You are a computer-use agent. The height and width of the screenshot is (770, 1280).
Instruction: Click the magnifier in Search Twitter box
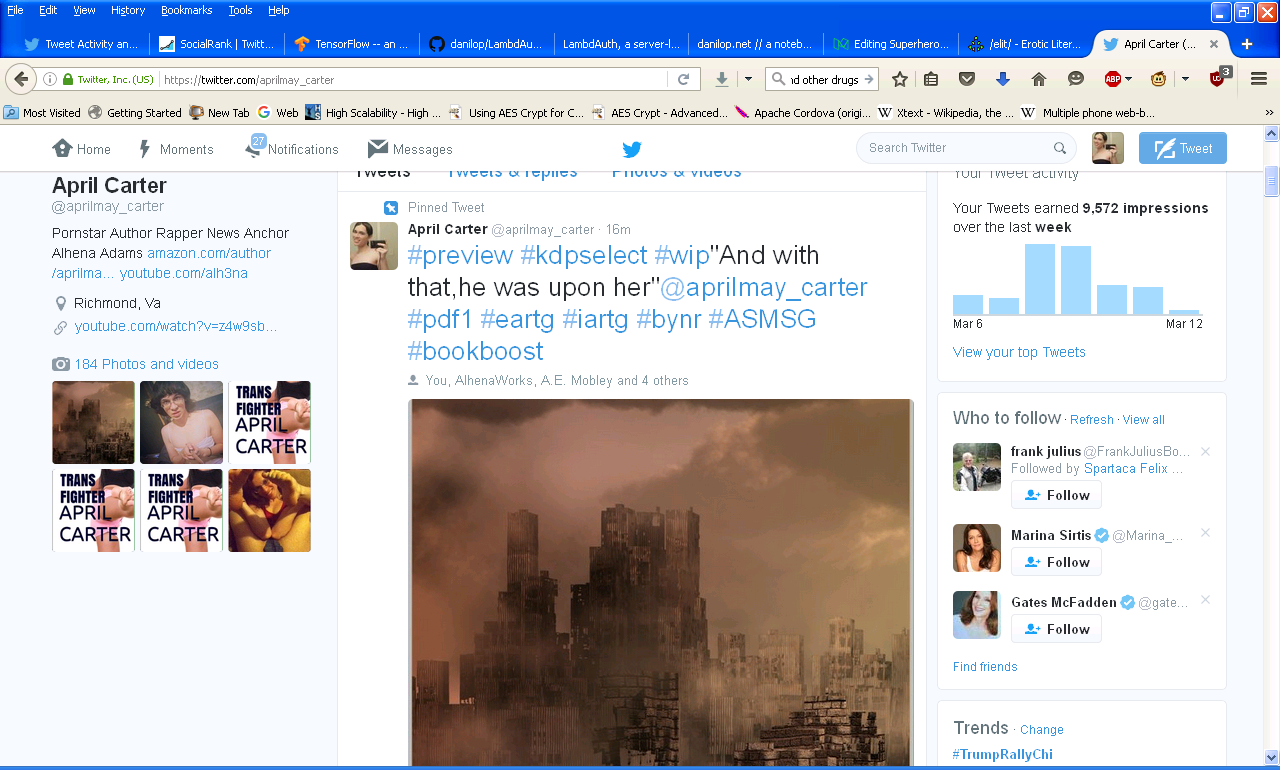point(1060,148)
